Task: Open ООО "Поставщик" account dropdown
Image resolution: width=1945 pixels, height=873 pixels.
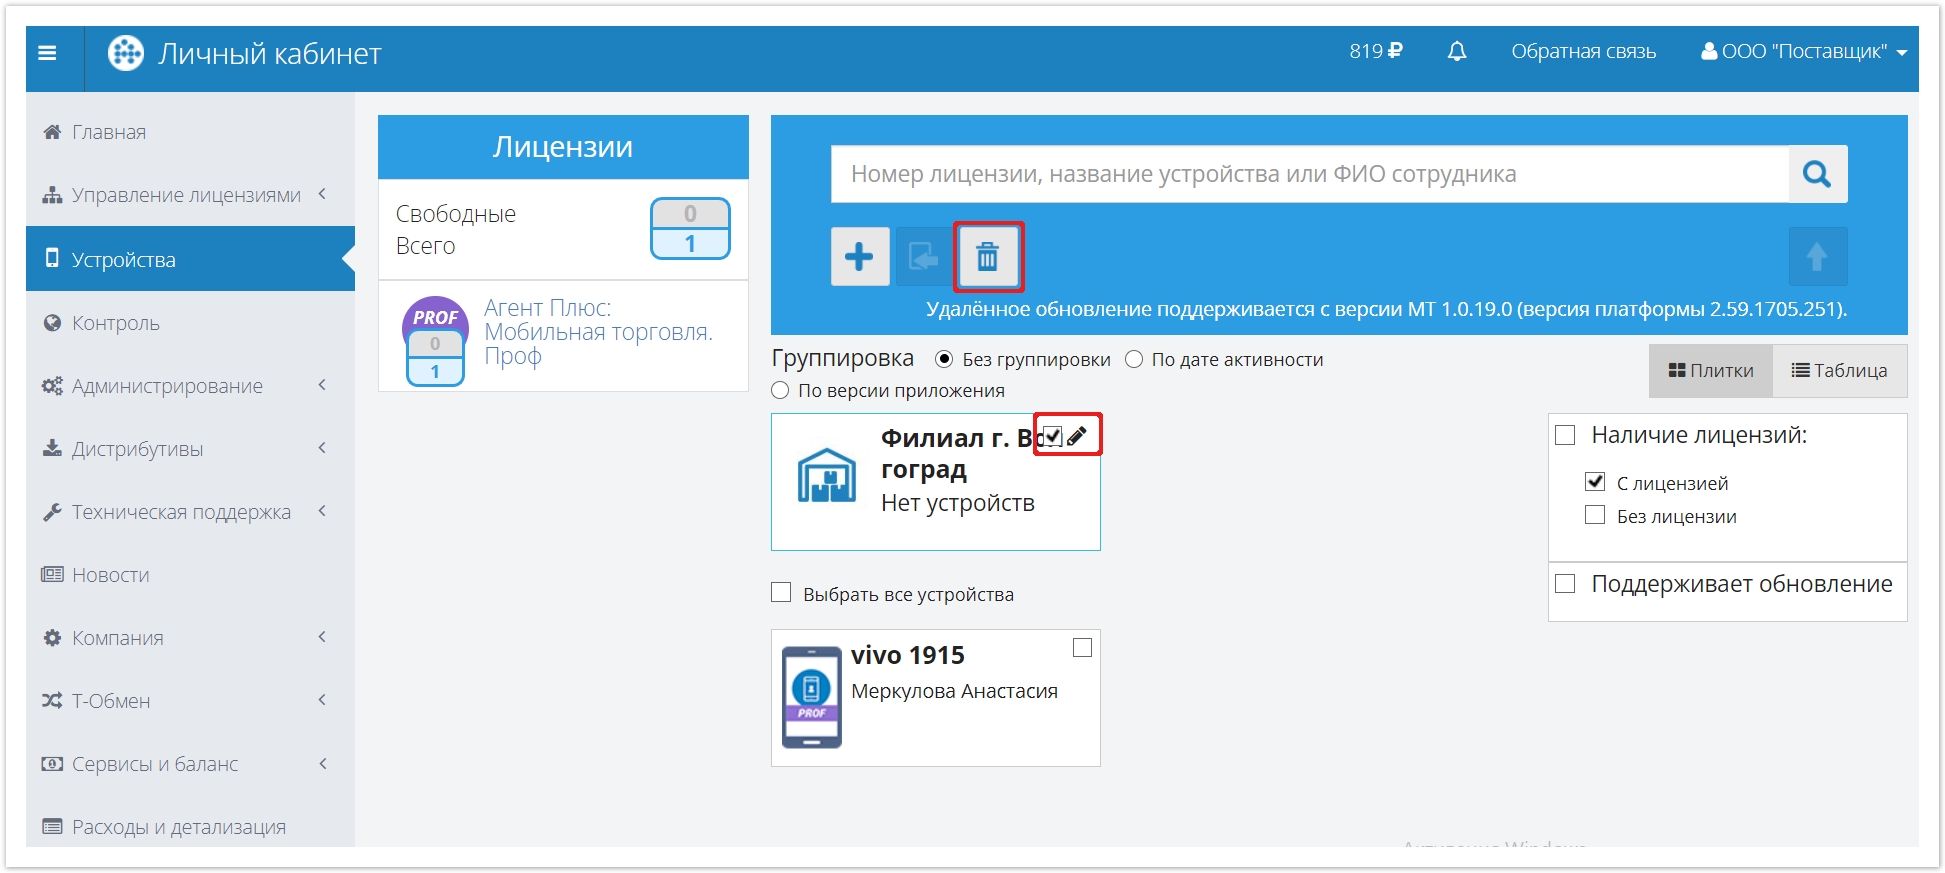Action: (1804, 52)
